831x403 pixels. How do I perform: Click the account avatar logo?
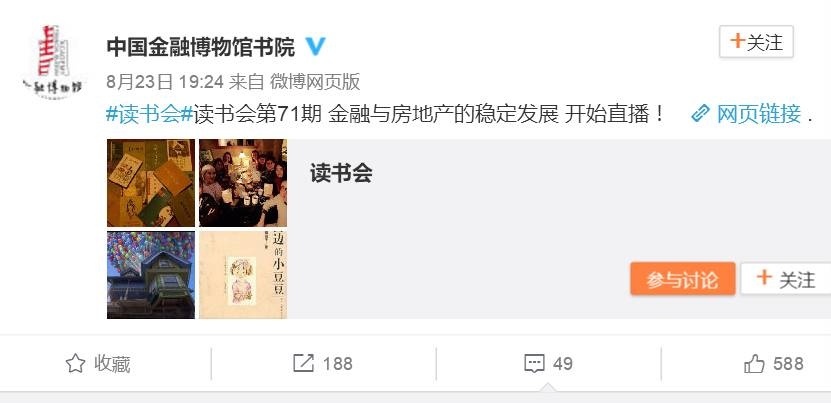[x=52, y=62]
